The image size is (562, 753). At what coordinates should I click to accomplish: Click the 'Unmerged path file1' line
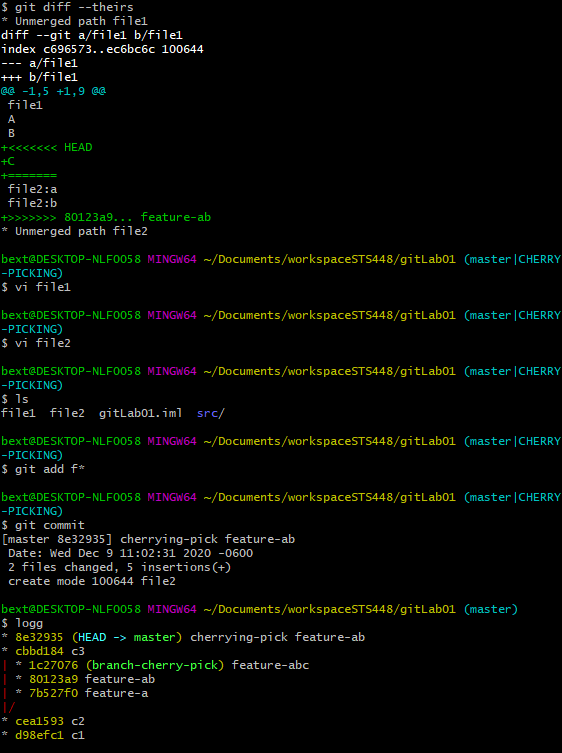pos(74,21)
